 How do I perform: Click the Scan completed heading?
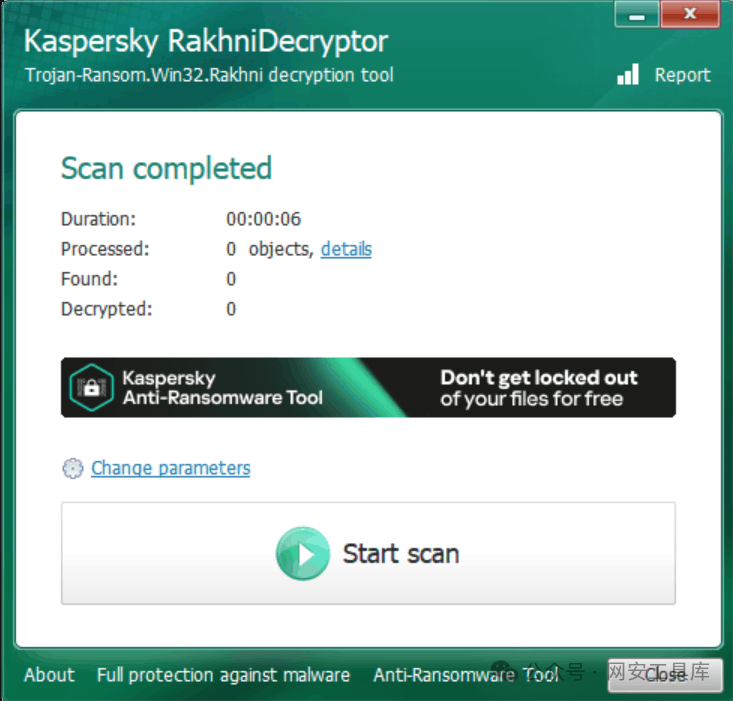click(x=166, y=168)
